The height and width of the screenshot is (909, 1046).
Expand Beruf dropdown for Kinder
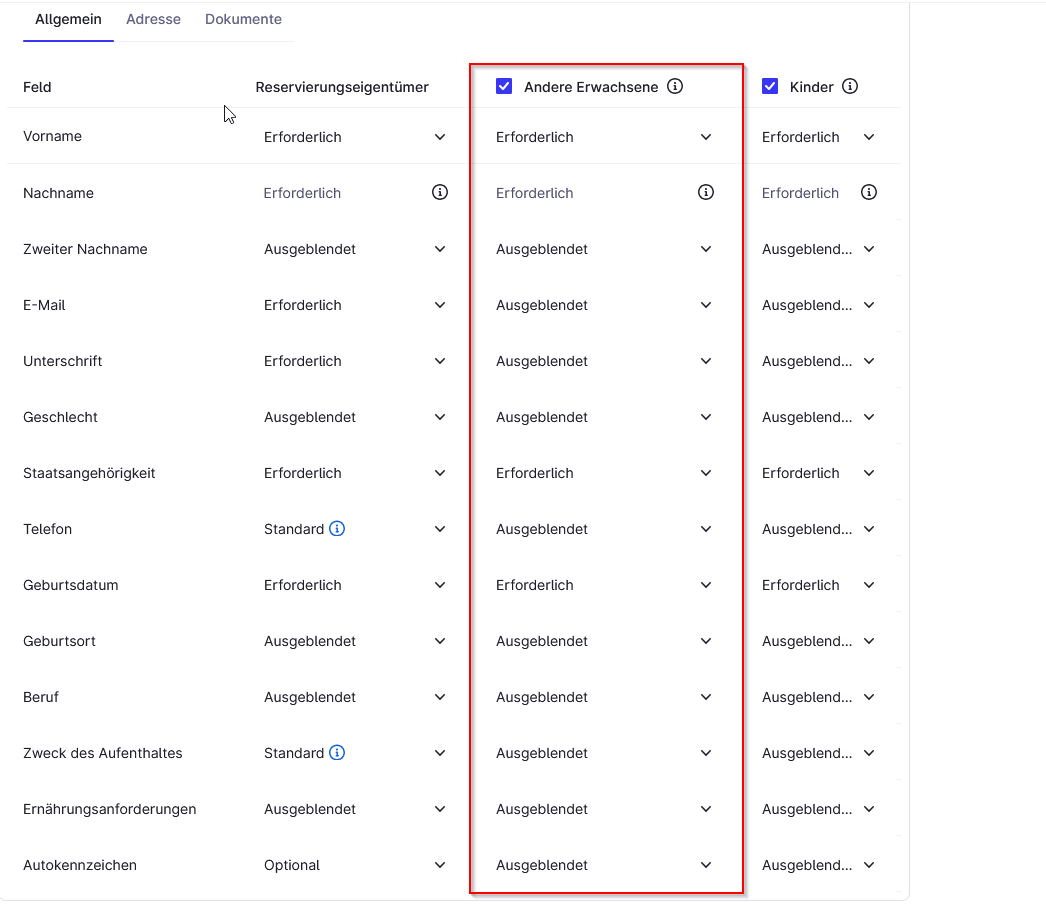[819, 698]
